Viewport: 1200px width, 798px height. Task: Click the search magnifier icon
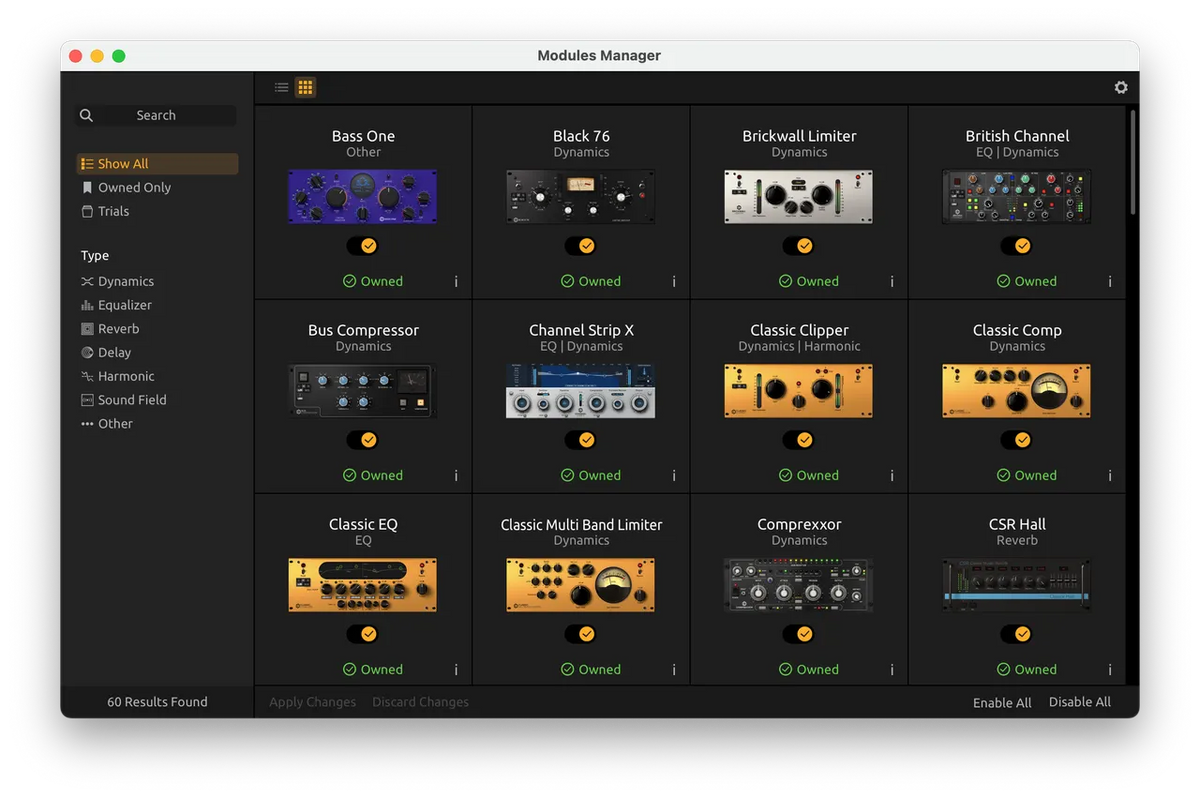(86, 115)
